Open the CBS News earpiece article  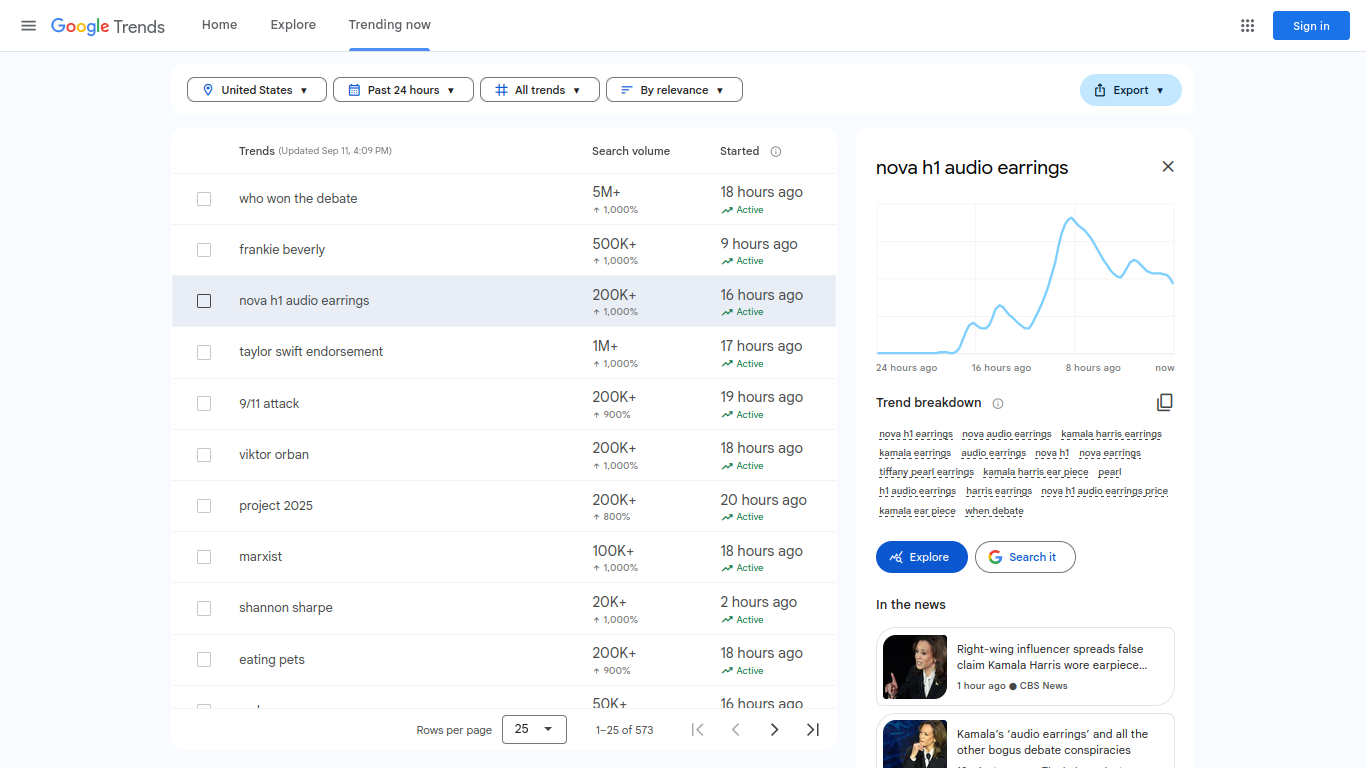[1025, 666]
